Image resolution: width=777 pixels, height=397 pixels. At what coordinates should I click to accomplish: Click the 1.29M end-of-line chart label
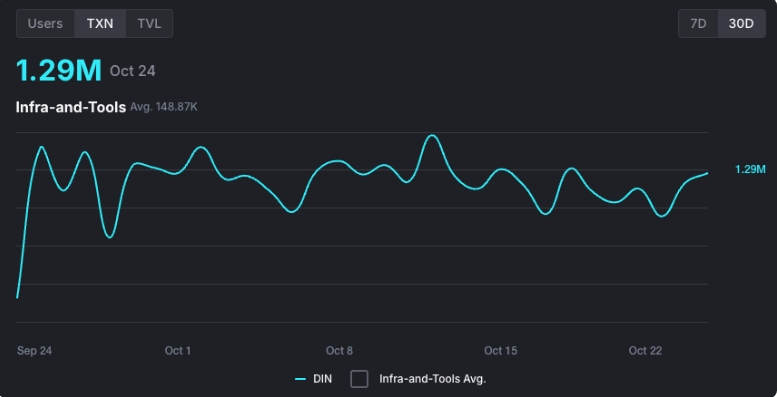tap(750, 170)
